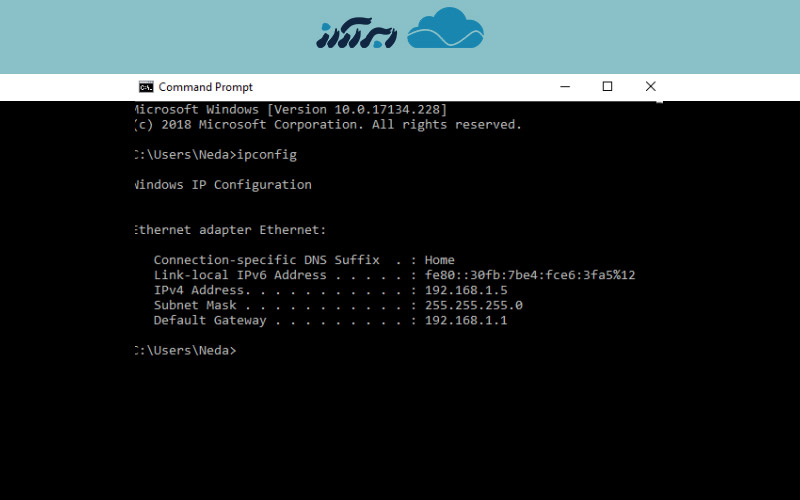Click the "Command Prompt" title text
Viewport: 800px width, 500px height.
pos(206,87)
